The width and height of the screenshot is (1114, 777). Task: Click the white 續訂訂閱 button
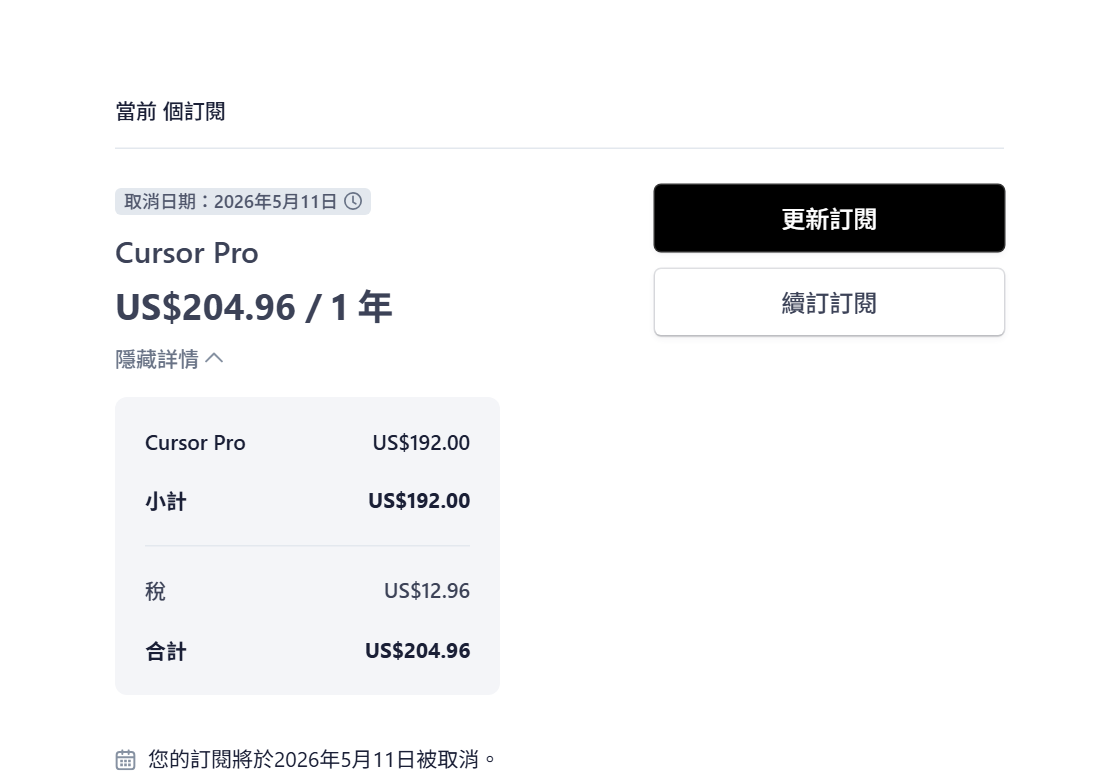(x=829, y=302)
